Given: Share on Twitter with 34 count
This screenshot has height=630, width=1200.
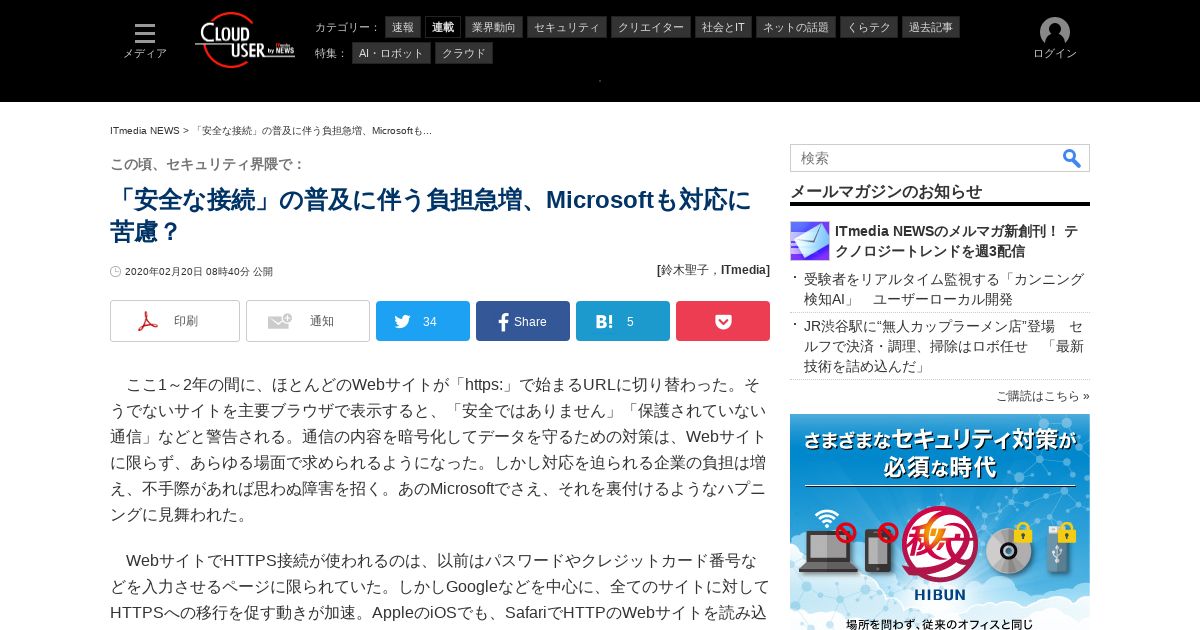Looking at the screenshot, I should tap(423, 321).
